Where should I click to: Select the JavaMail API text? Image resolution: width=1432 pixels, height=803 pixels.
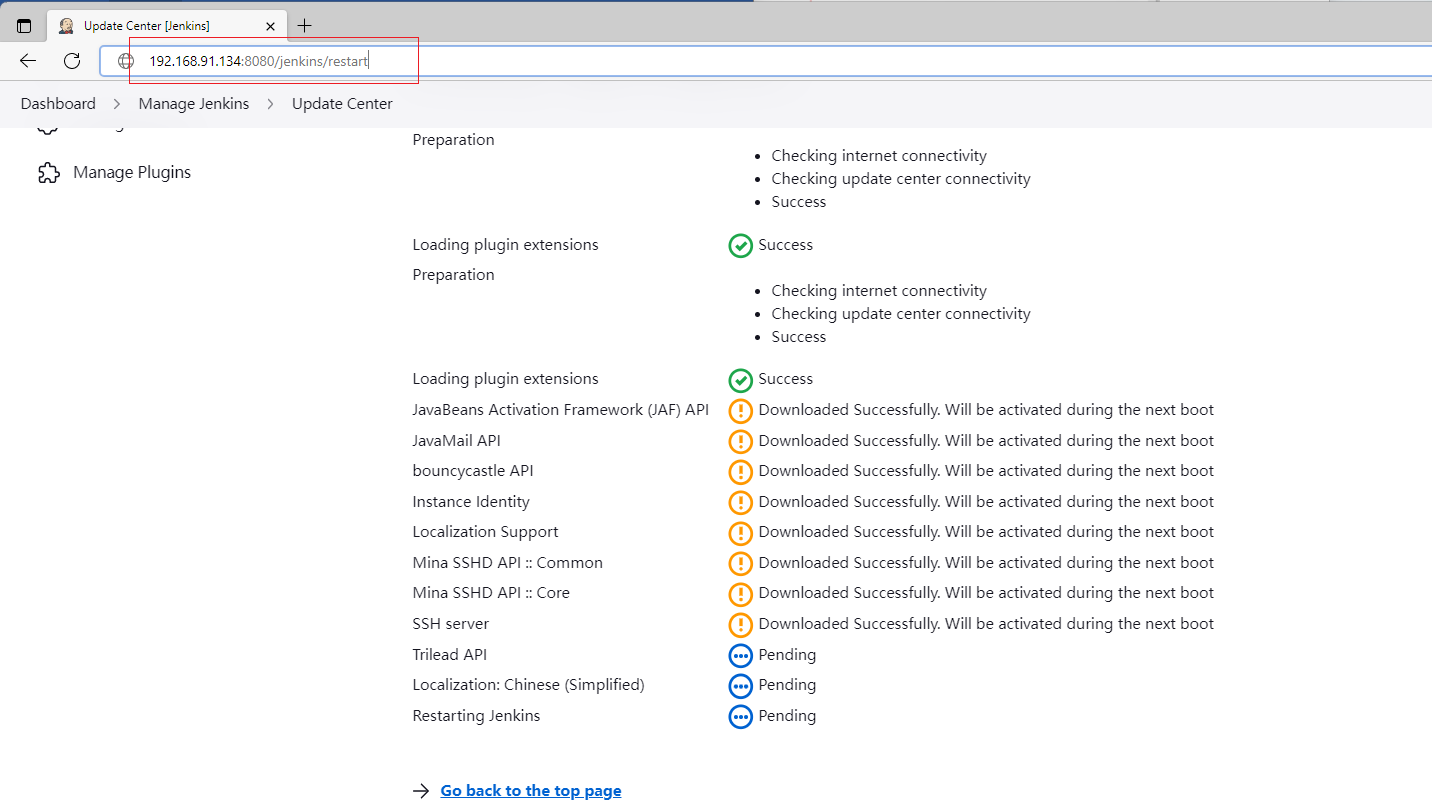pos(456,441)
